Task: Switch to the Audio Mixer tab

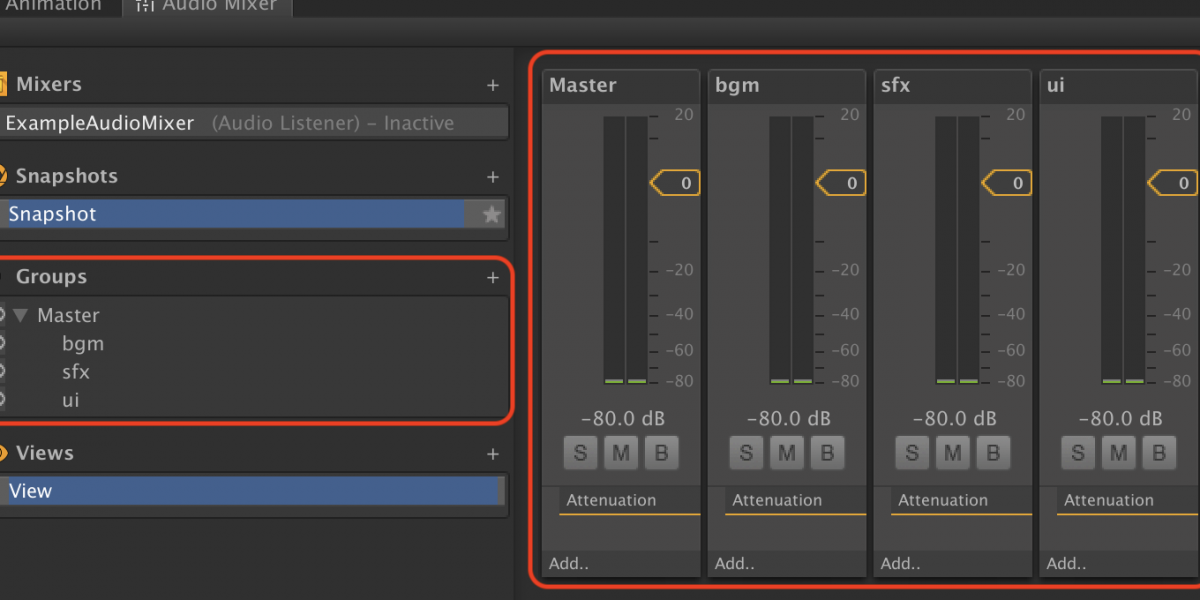Action: 210,6
